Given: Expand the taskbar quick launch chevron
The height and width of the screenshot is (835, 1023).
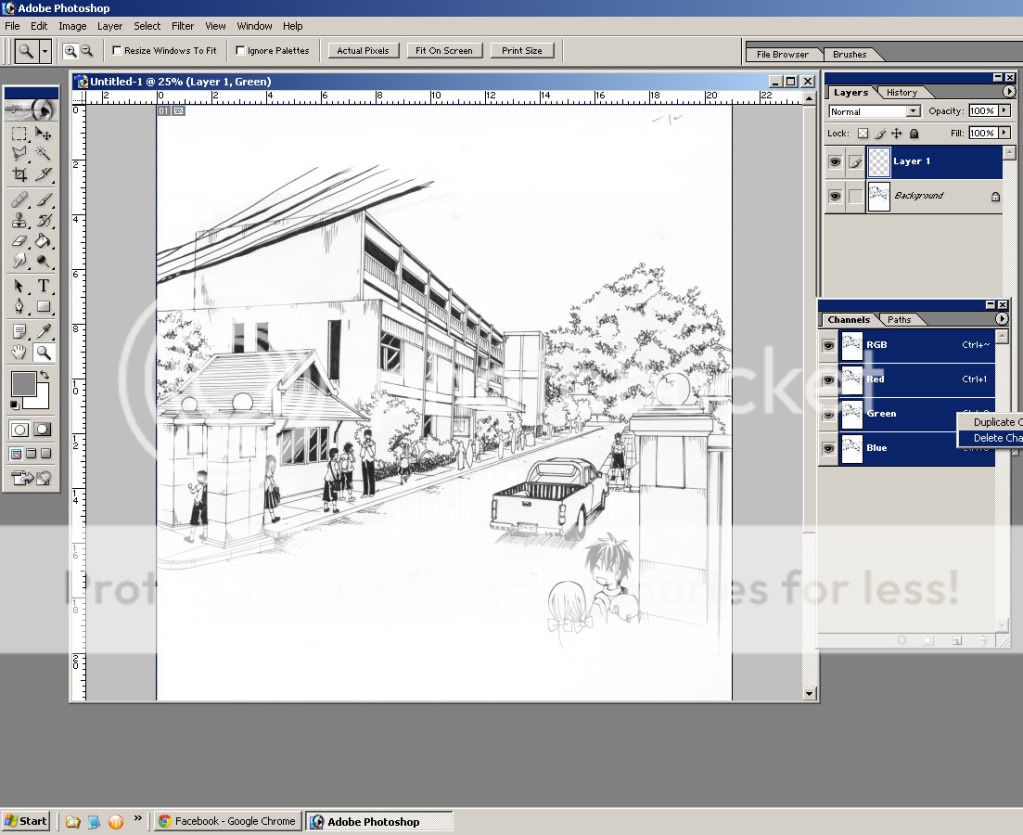Looking at the screenshot, I should (138, 819).
